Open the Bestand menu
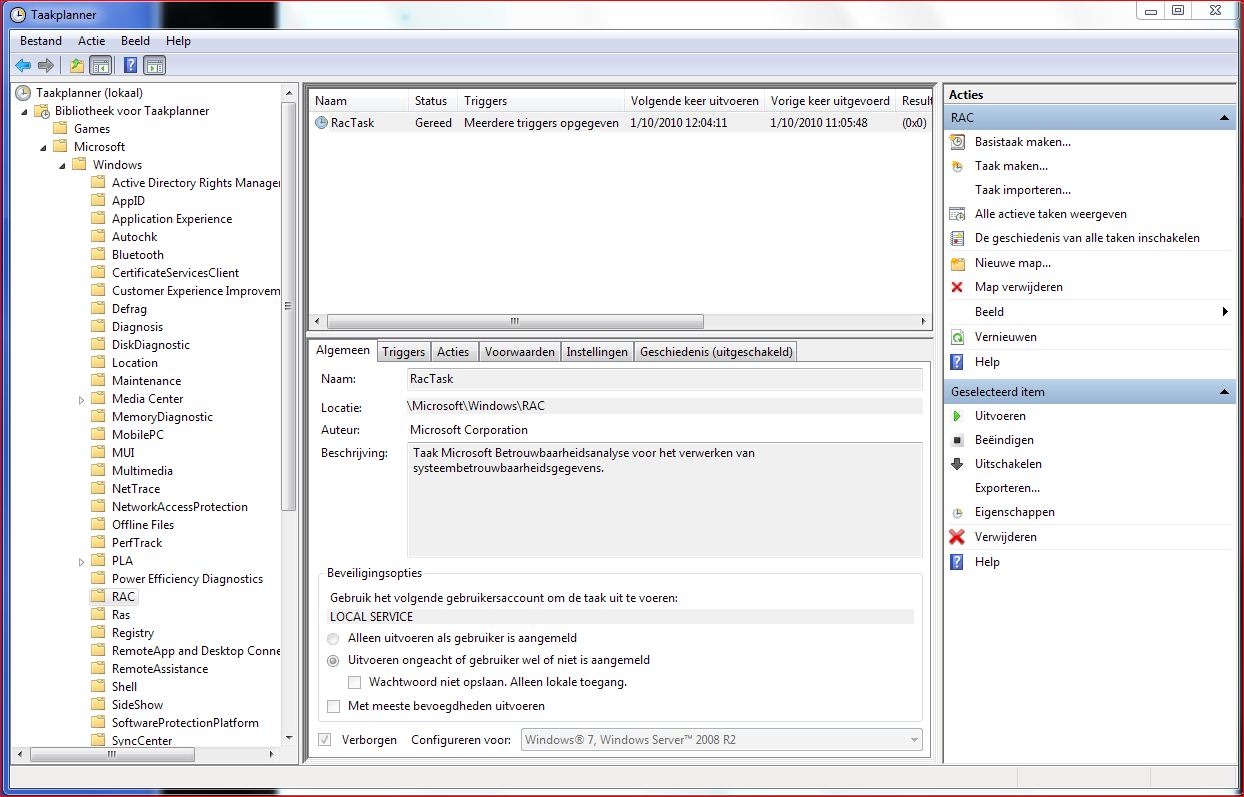This screenshot has height=797, width=1244. 41,41
